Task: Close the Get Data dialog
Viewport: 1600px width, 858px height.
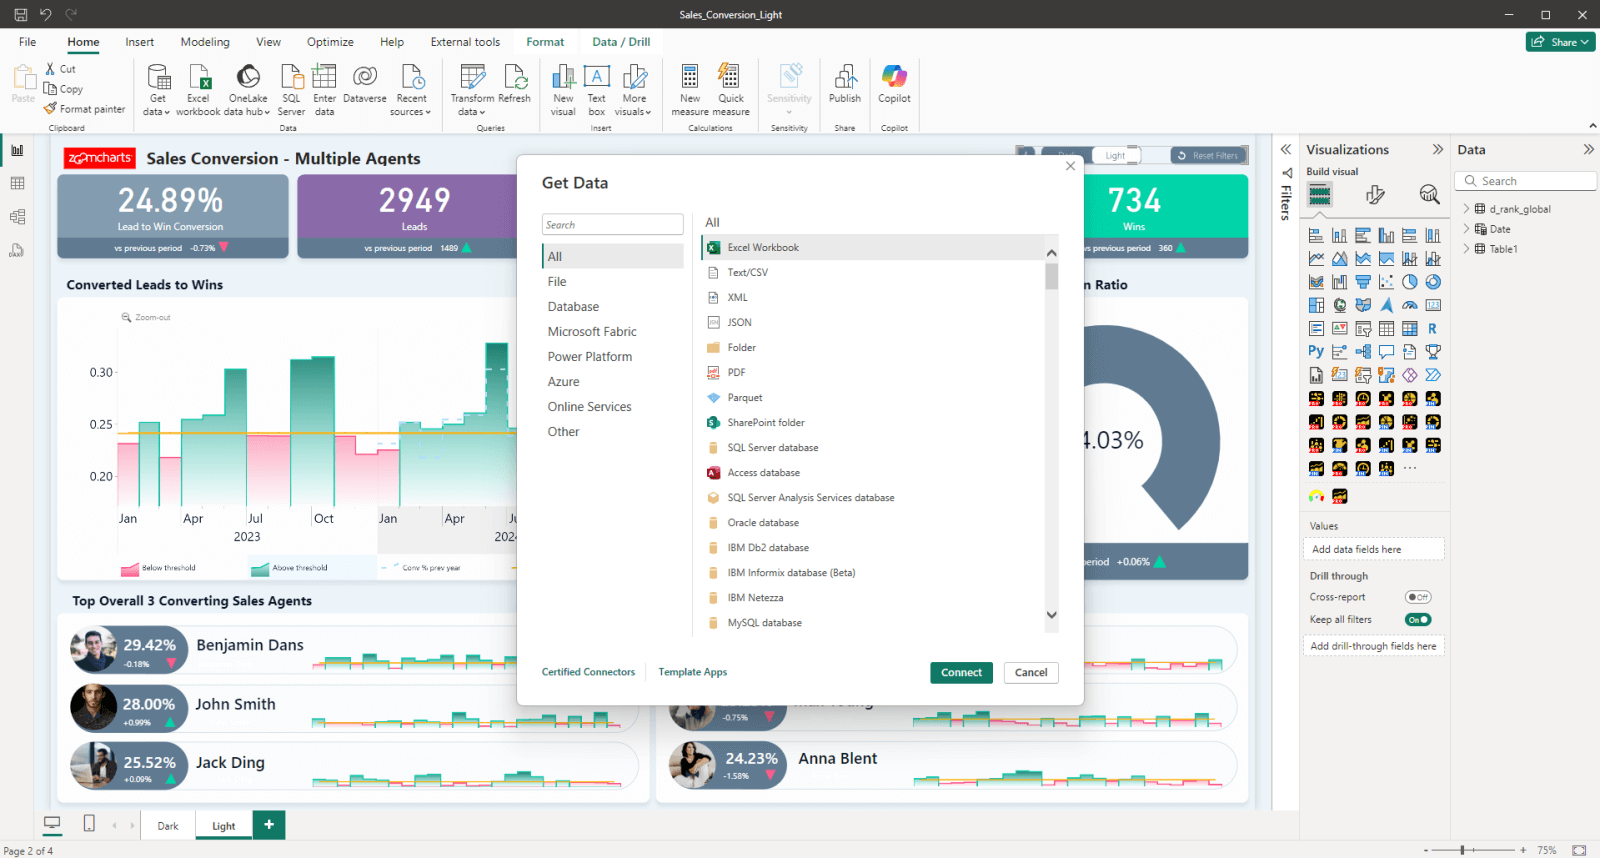Action: (x=1070, y=166)
